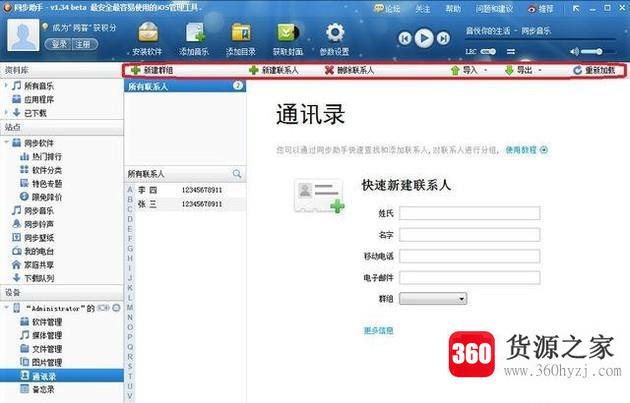Skip to previous track
This screenshot has height=403, width=630.
pyautogui.click(x=405, y=39)
